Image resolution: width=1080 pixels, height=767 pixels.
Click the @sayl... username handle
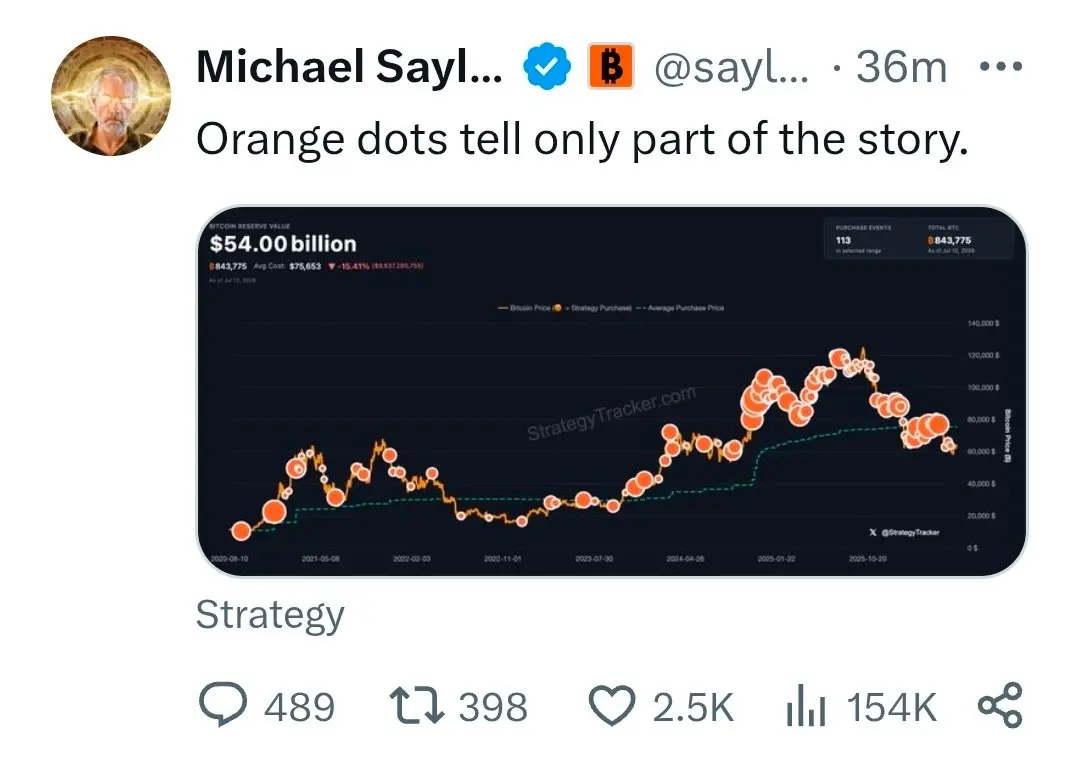point(731,67)
